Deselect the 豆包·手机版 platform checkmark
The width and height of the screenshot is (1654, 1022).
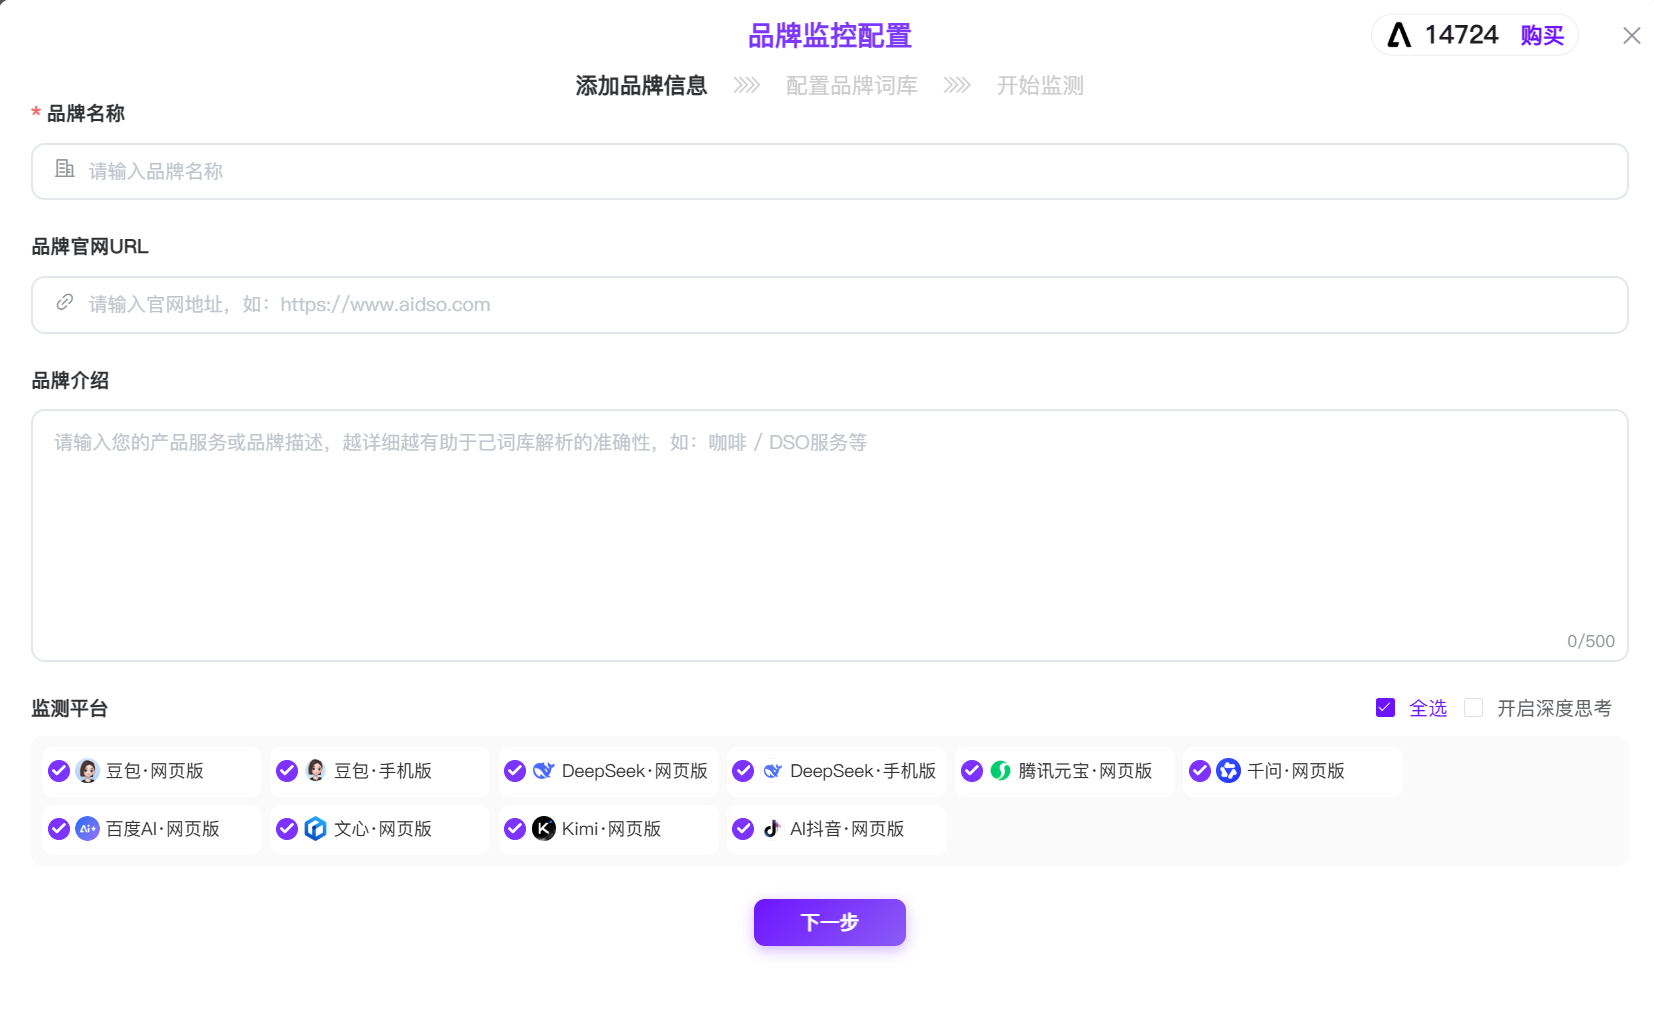point(287,771)
